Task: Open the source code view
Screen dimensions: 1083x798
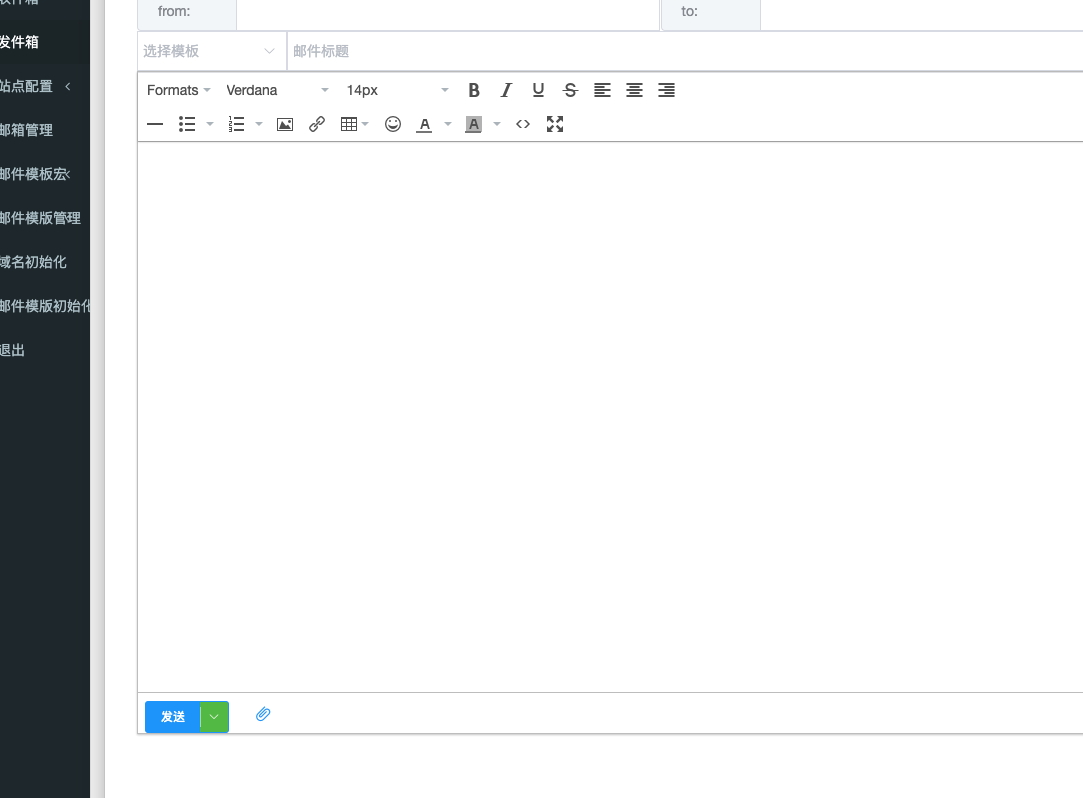Action: pyautogui.click(x=523, y=124)
